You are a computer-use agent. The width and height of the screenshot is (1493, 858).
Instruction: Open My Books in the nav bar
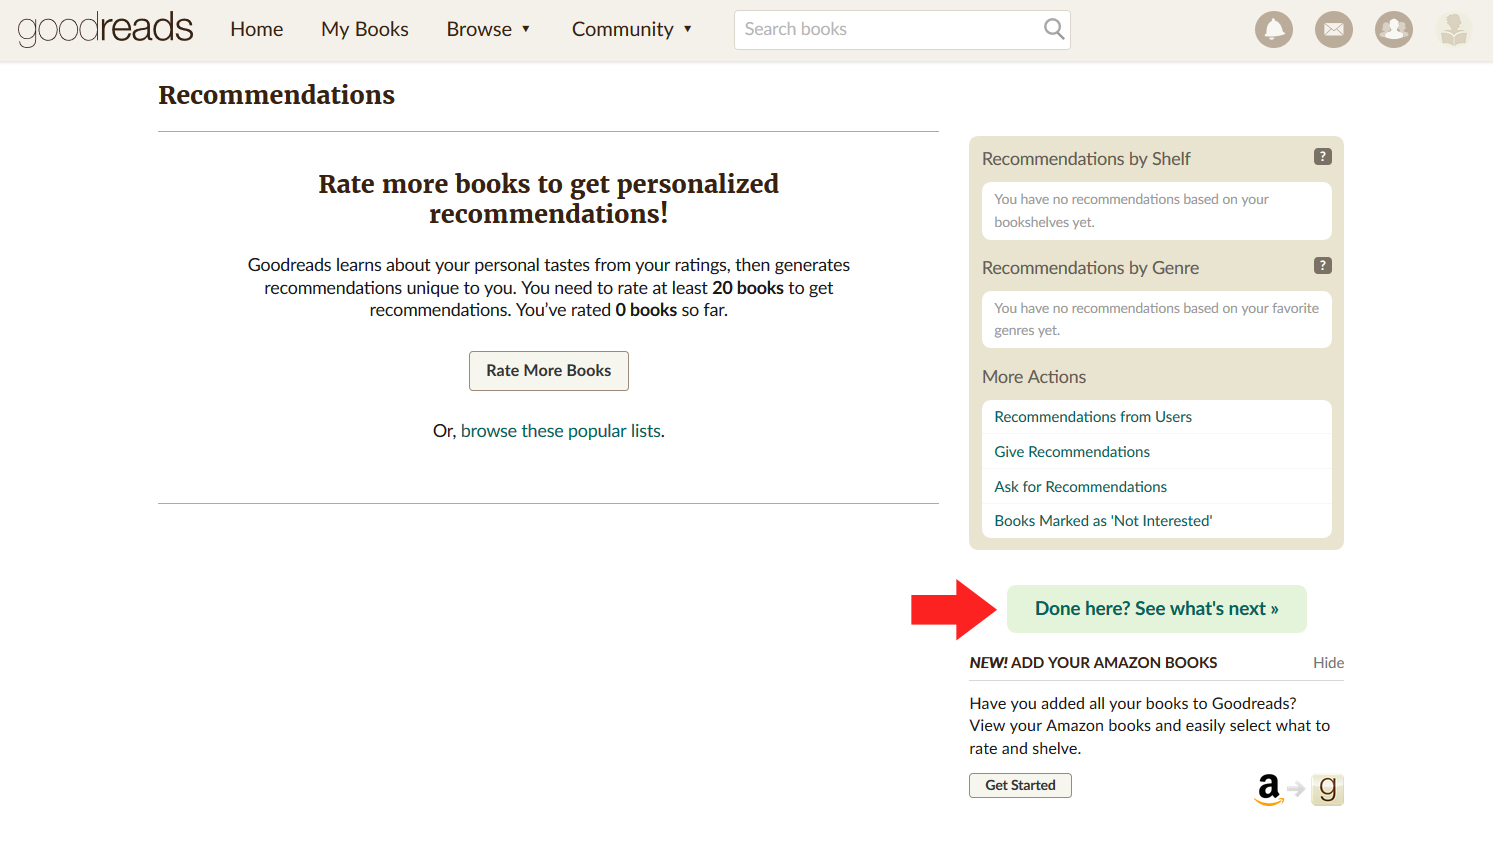click(x=364, y=29)
